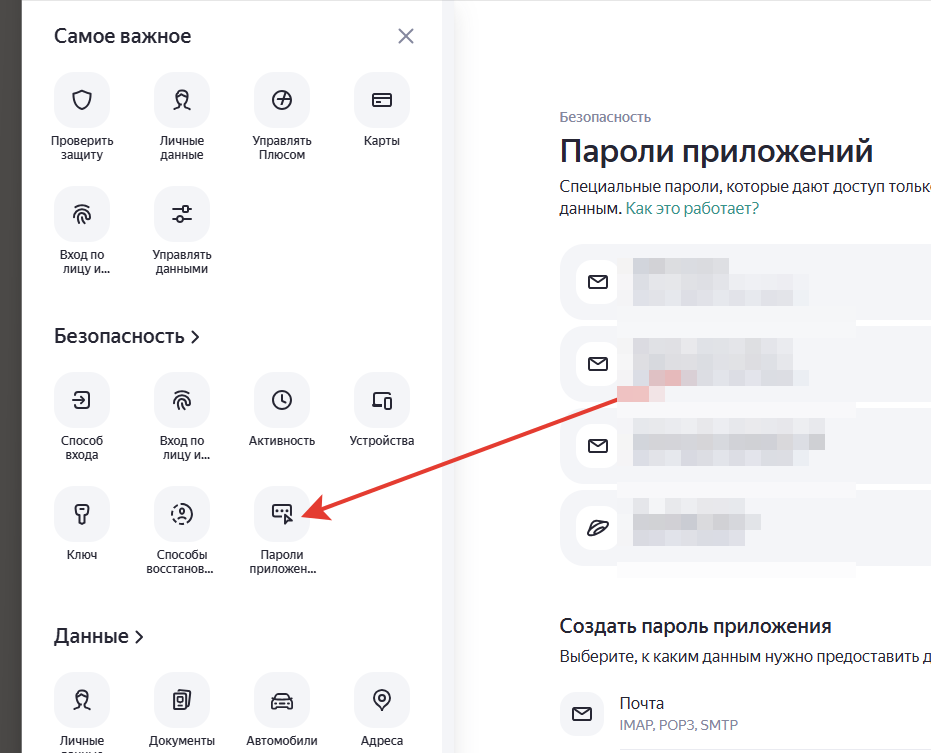The image size is (931, 753).
Task: Follow the Как это работает? link
Action: [x=692, y=208]
